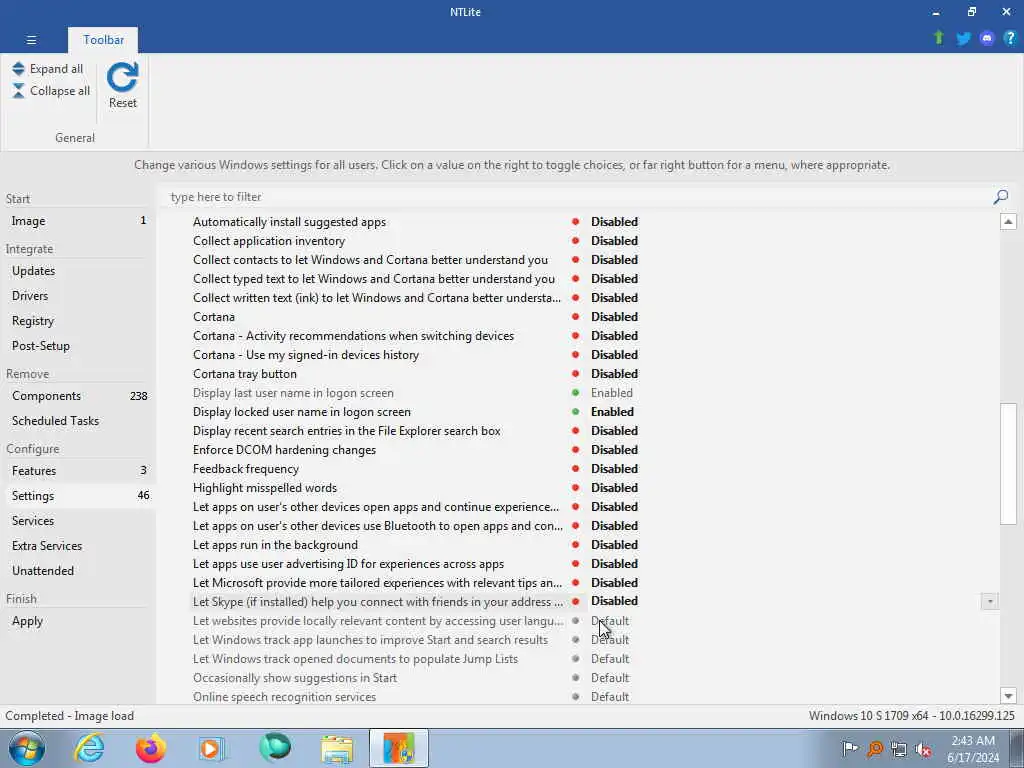Screen dimensions: 1024x768
Task: Open Windows Start orb on the taskbar
Action: pyautogui.click(x=27, y=748)
